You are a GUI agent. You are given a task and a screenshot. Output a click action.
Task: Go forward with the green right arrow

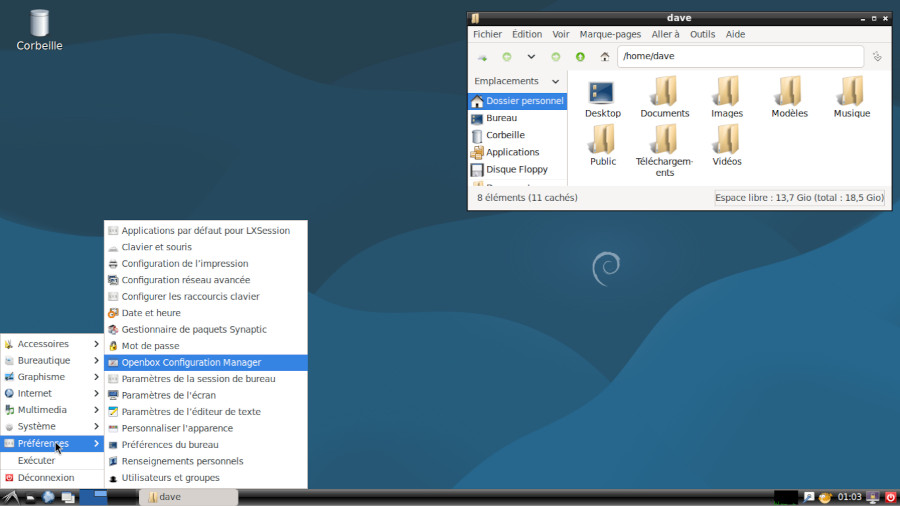[556, 57]
